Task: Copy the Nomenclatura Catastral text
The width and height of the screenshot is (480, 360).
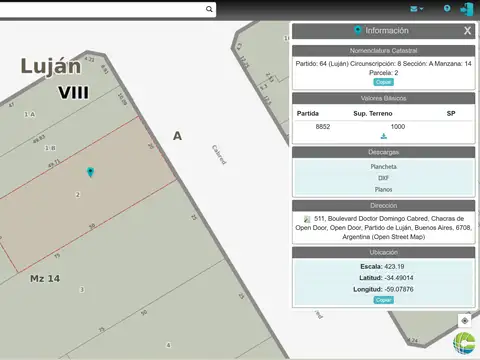Action: click(383, 82)
